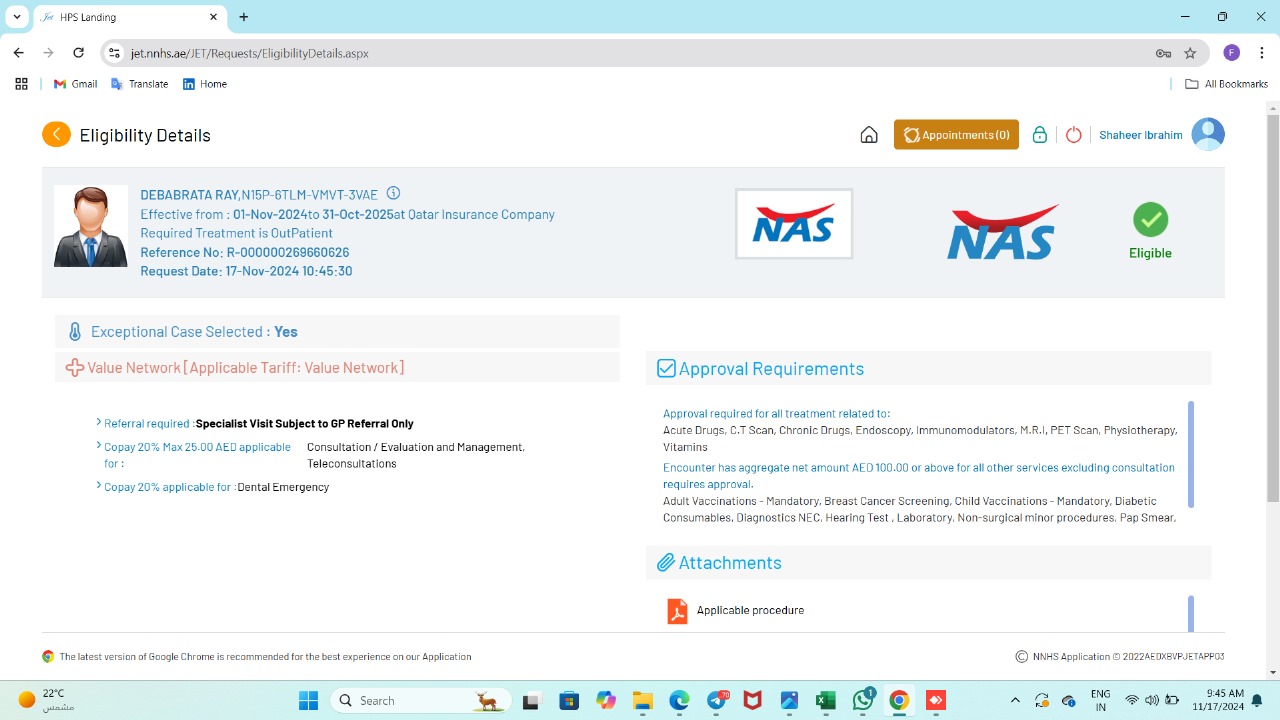Open WhatsApp from the taskbar
Viewport: 1280px width, 720px height.
pos(863,700)
